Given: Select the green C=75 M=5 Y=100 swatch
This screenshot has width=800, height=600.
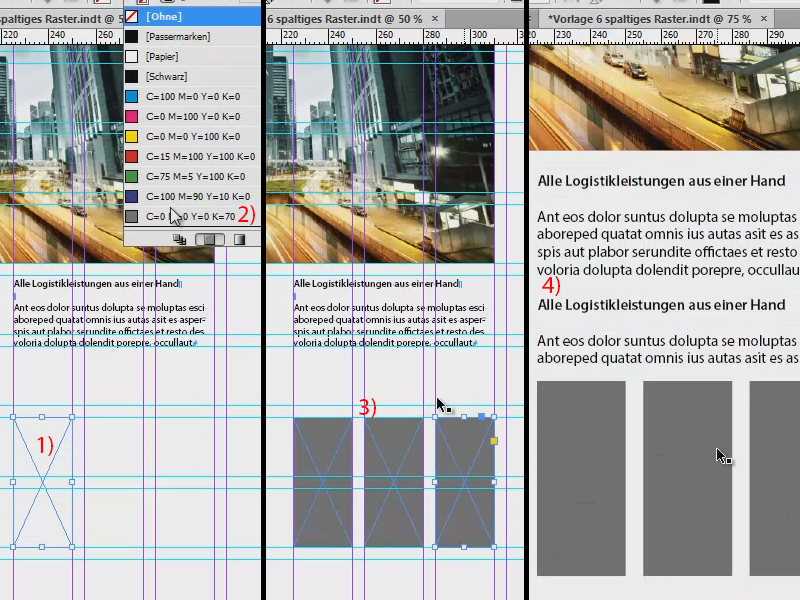Looking at the screenshot, I should [x=180, y=176].
